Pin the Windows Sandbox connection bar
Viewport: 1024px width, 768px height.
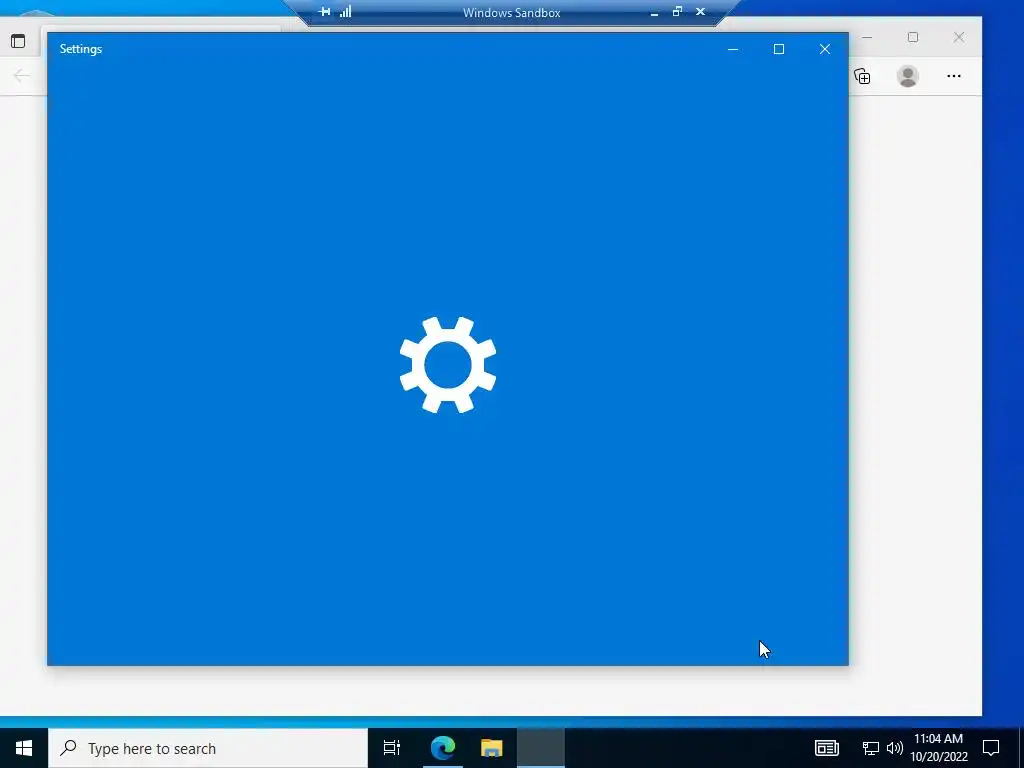pos(325,12)
